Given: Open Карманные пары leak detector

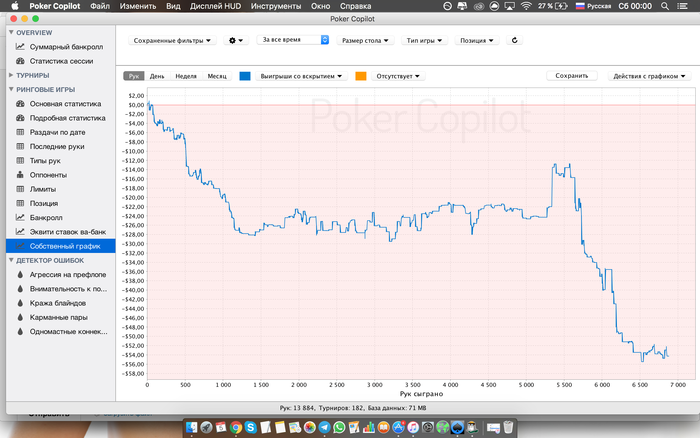Looking at the screenshot, I should [59, 316].
